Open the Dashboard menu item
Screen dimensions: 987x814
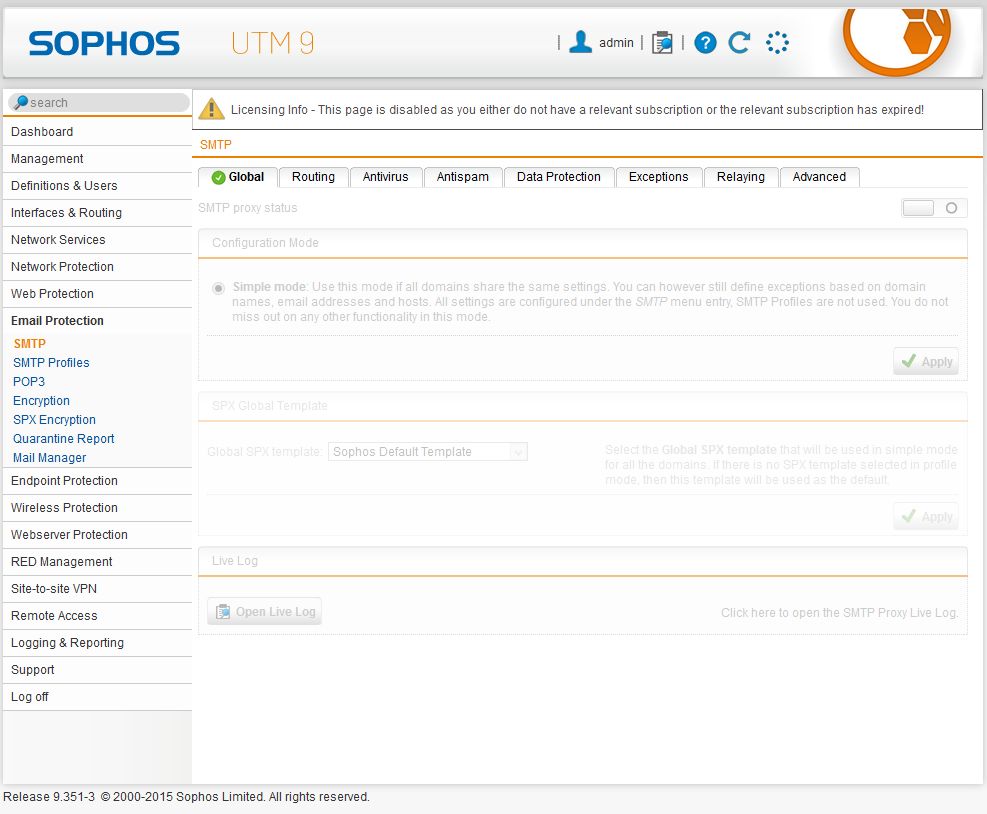coord(97,132)
